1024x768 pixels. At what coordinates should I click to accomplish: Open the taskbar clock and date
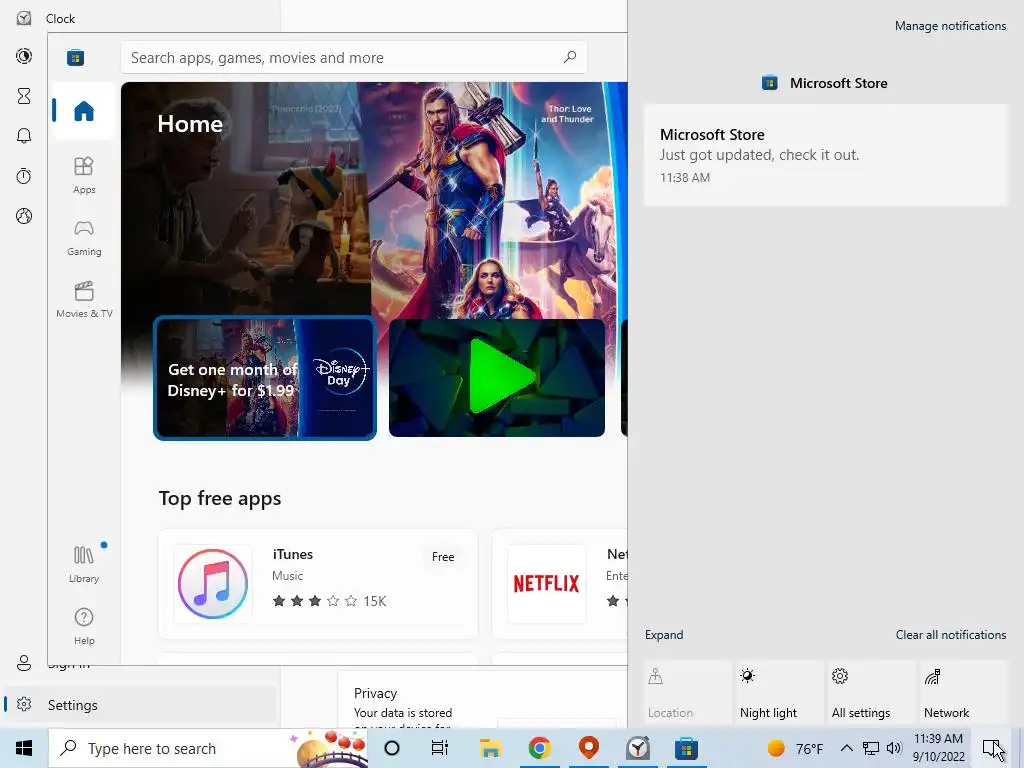point(938,748)
